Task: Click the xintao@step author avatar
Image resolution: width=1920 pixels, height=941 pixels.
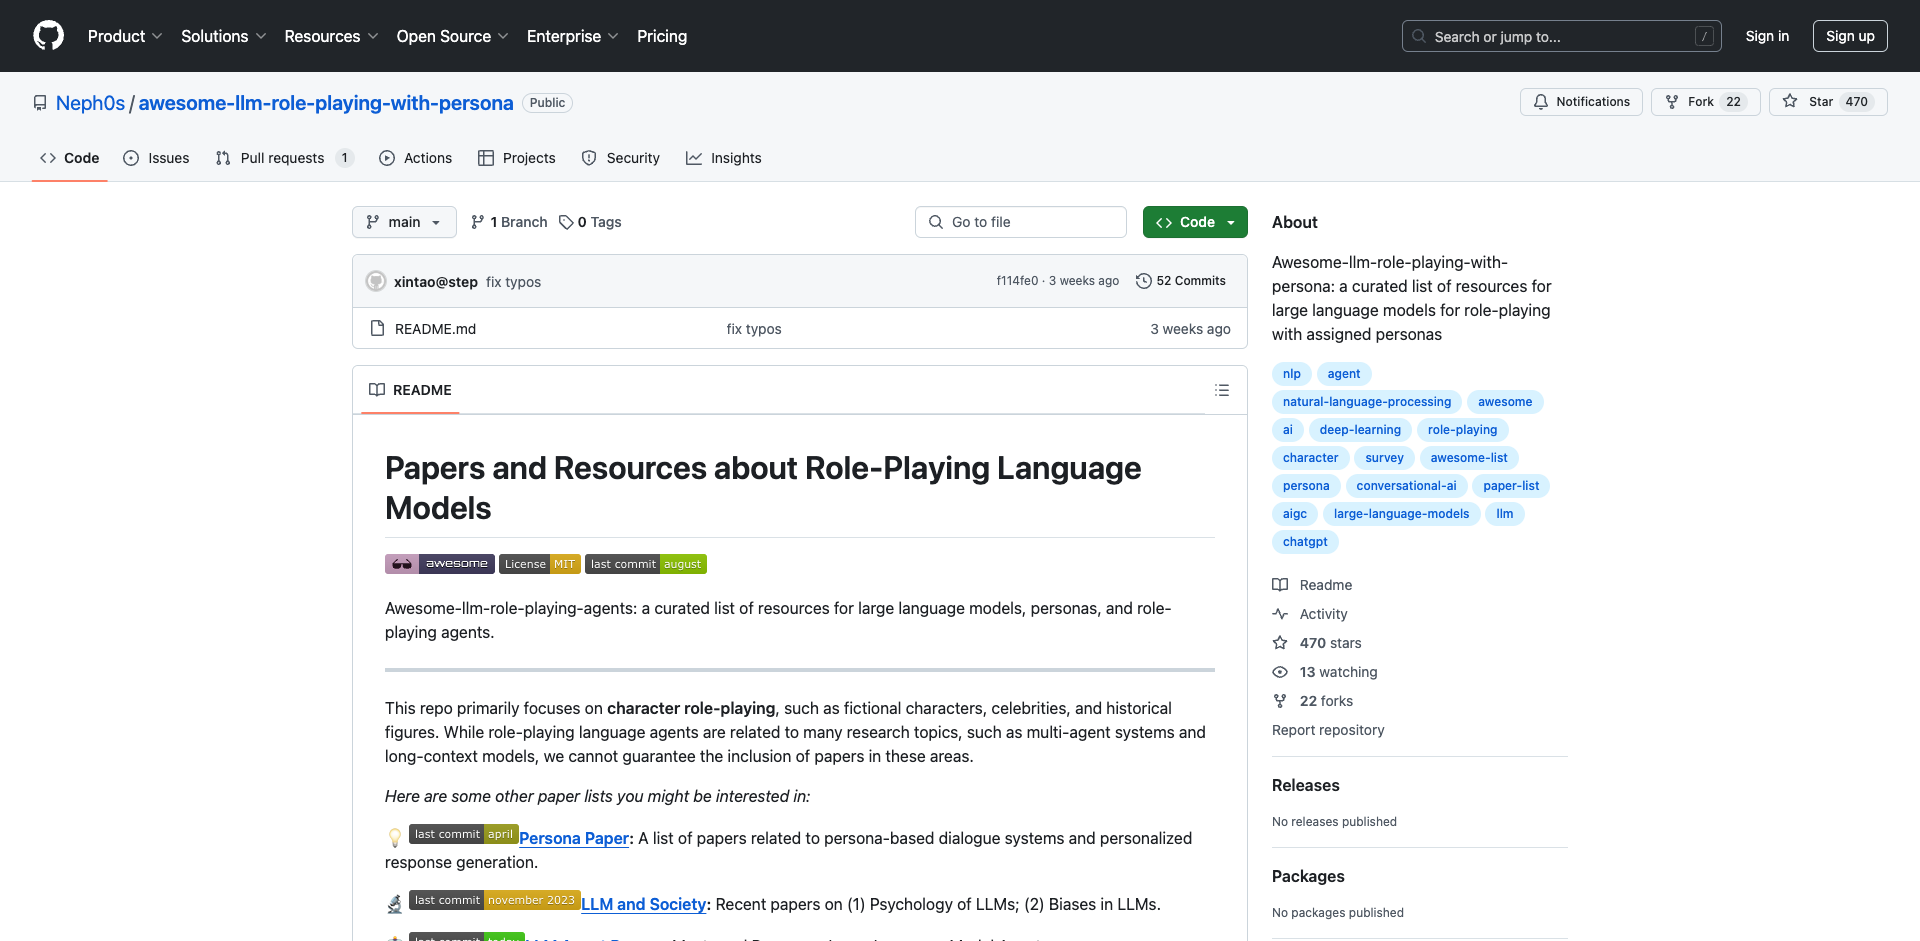Action: click(x=376, y=281)
